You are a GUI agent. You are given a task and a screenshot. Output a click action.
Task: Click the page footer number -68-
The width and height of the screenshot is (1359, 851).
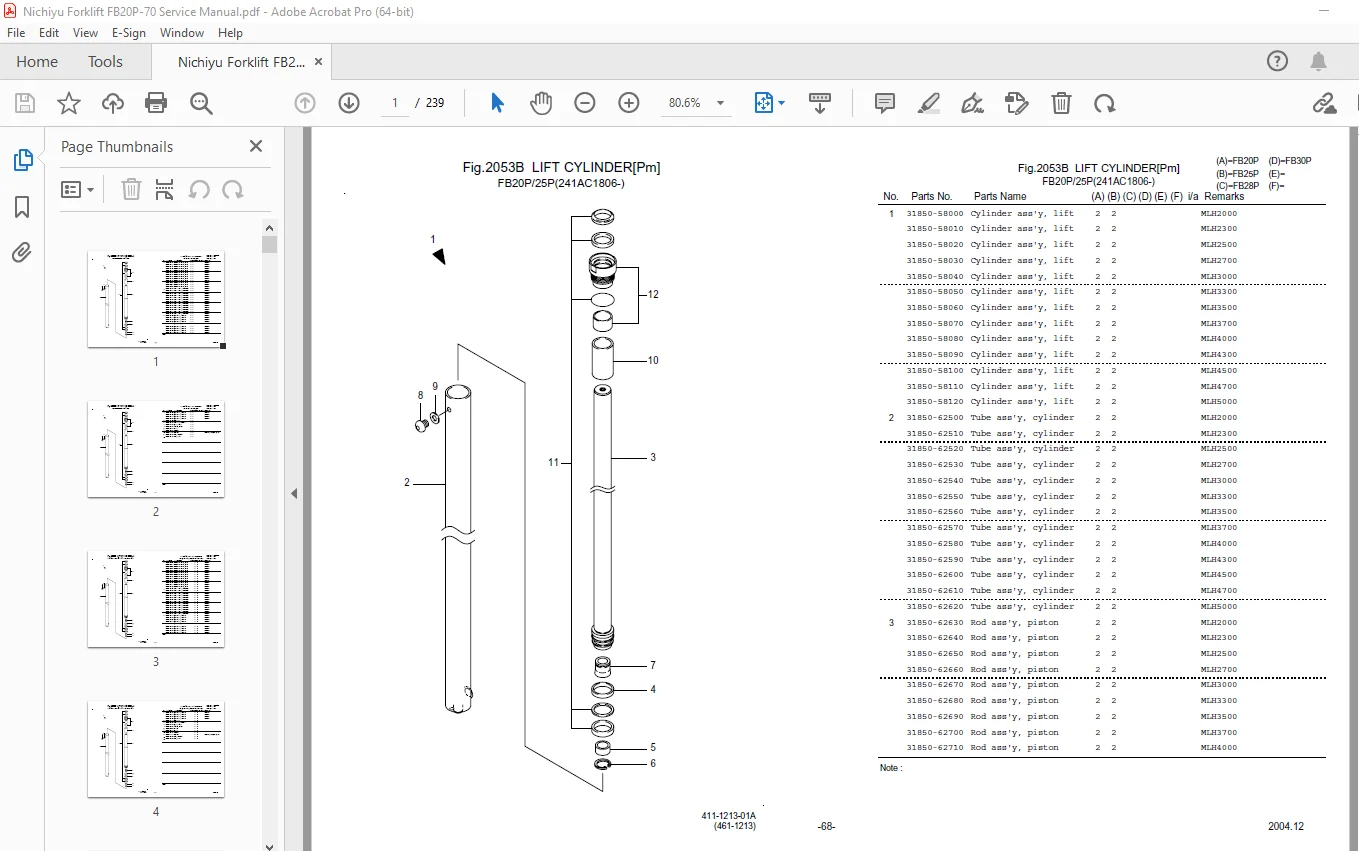click(x=827, y=827)
